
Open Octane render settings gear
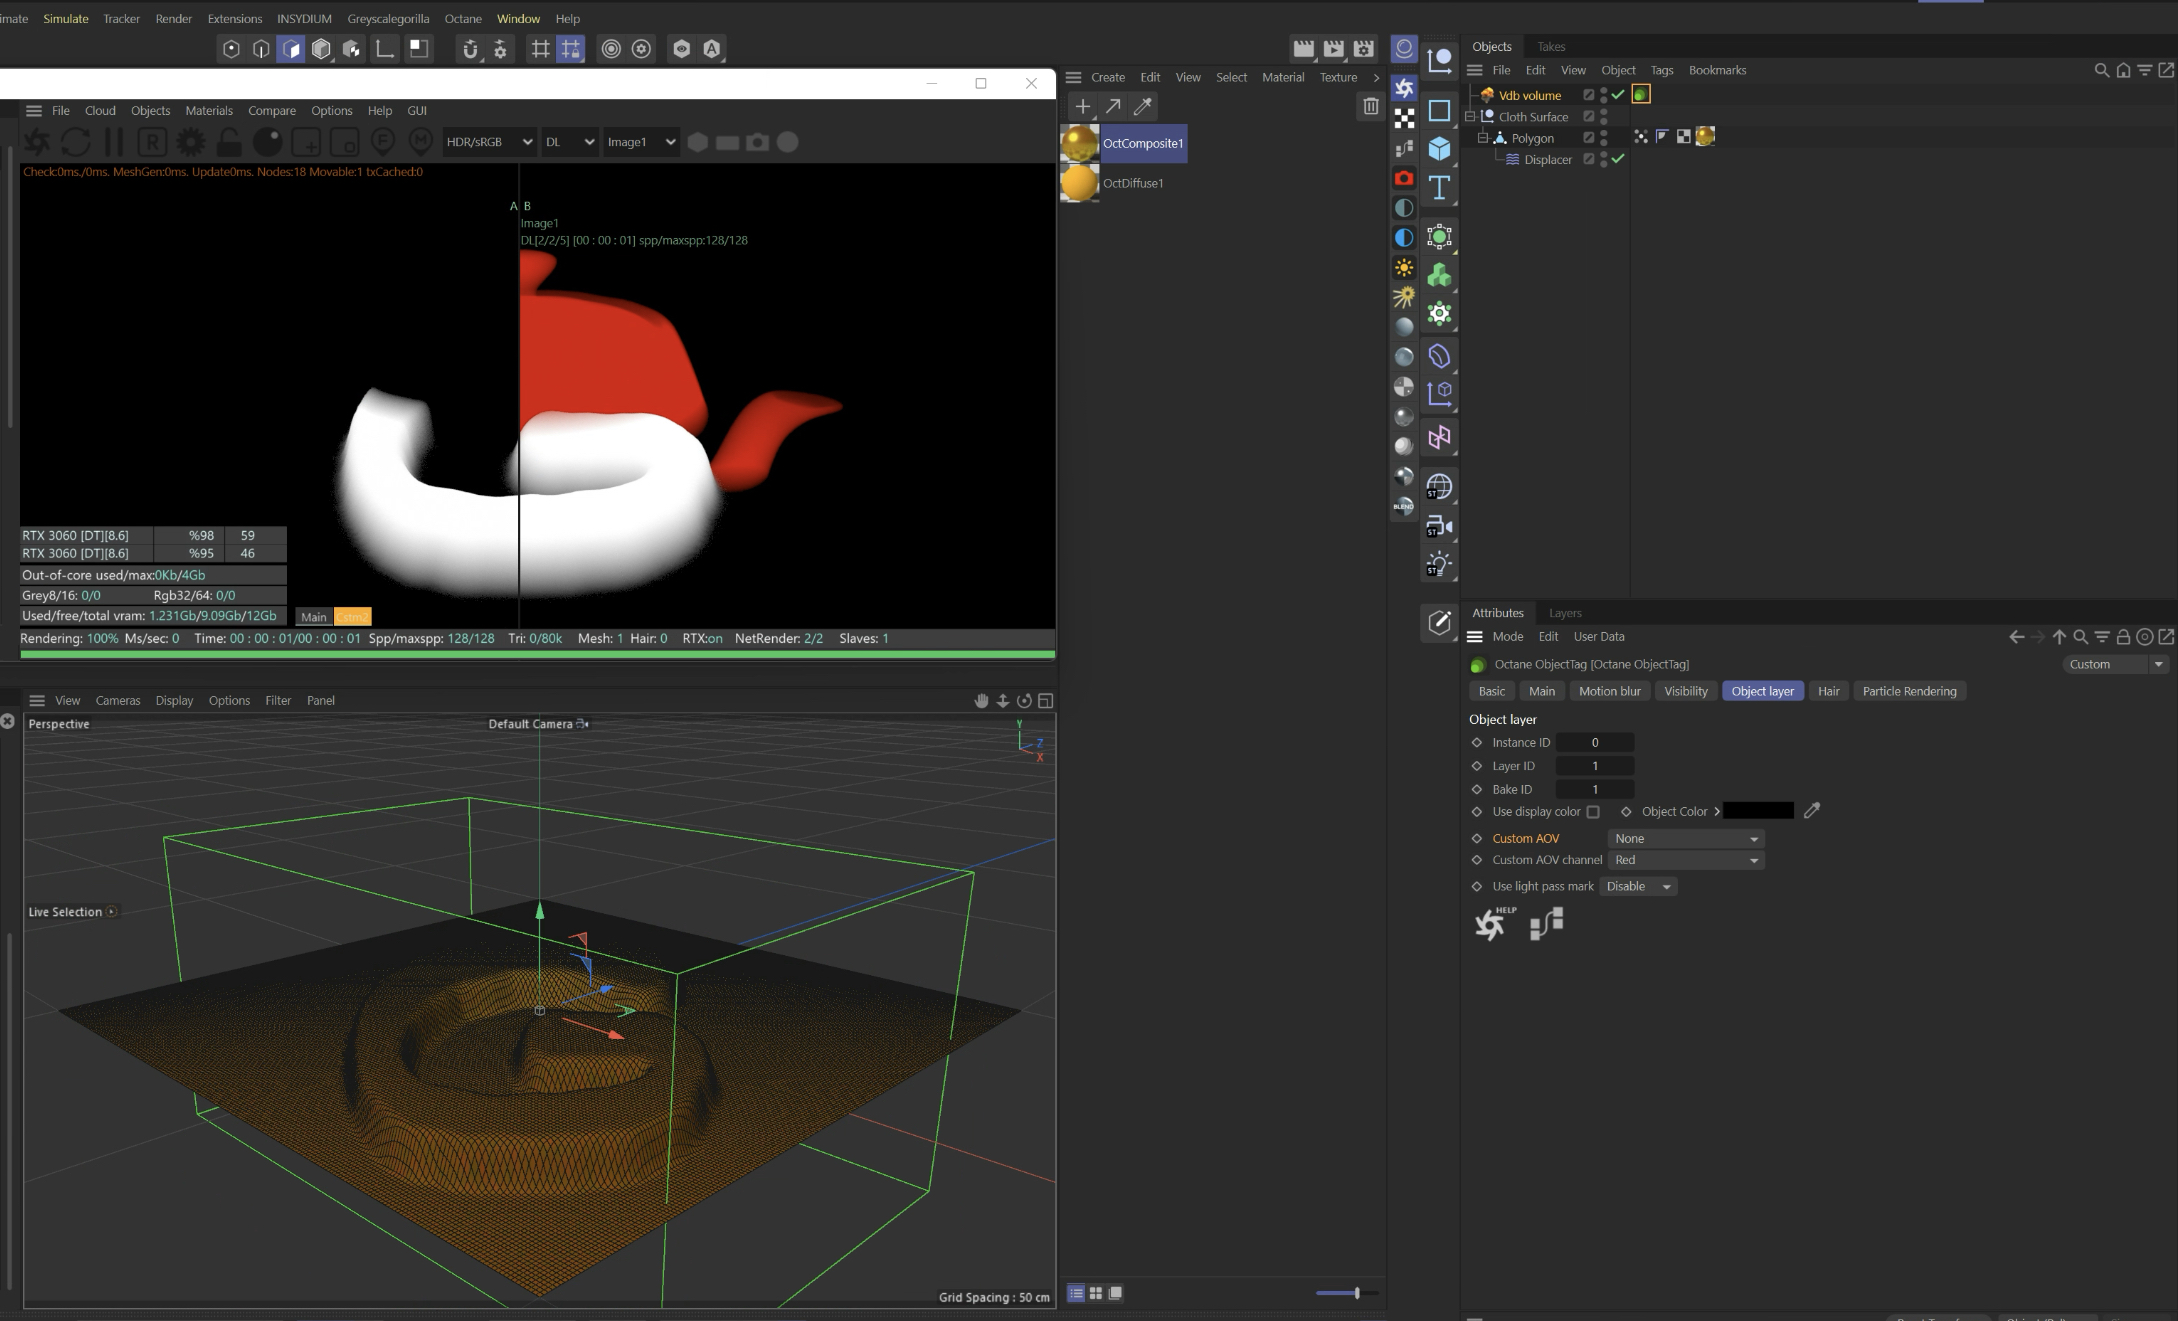point(190,142)
